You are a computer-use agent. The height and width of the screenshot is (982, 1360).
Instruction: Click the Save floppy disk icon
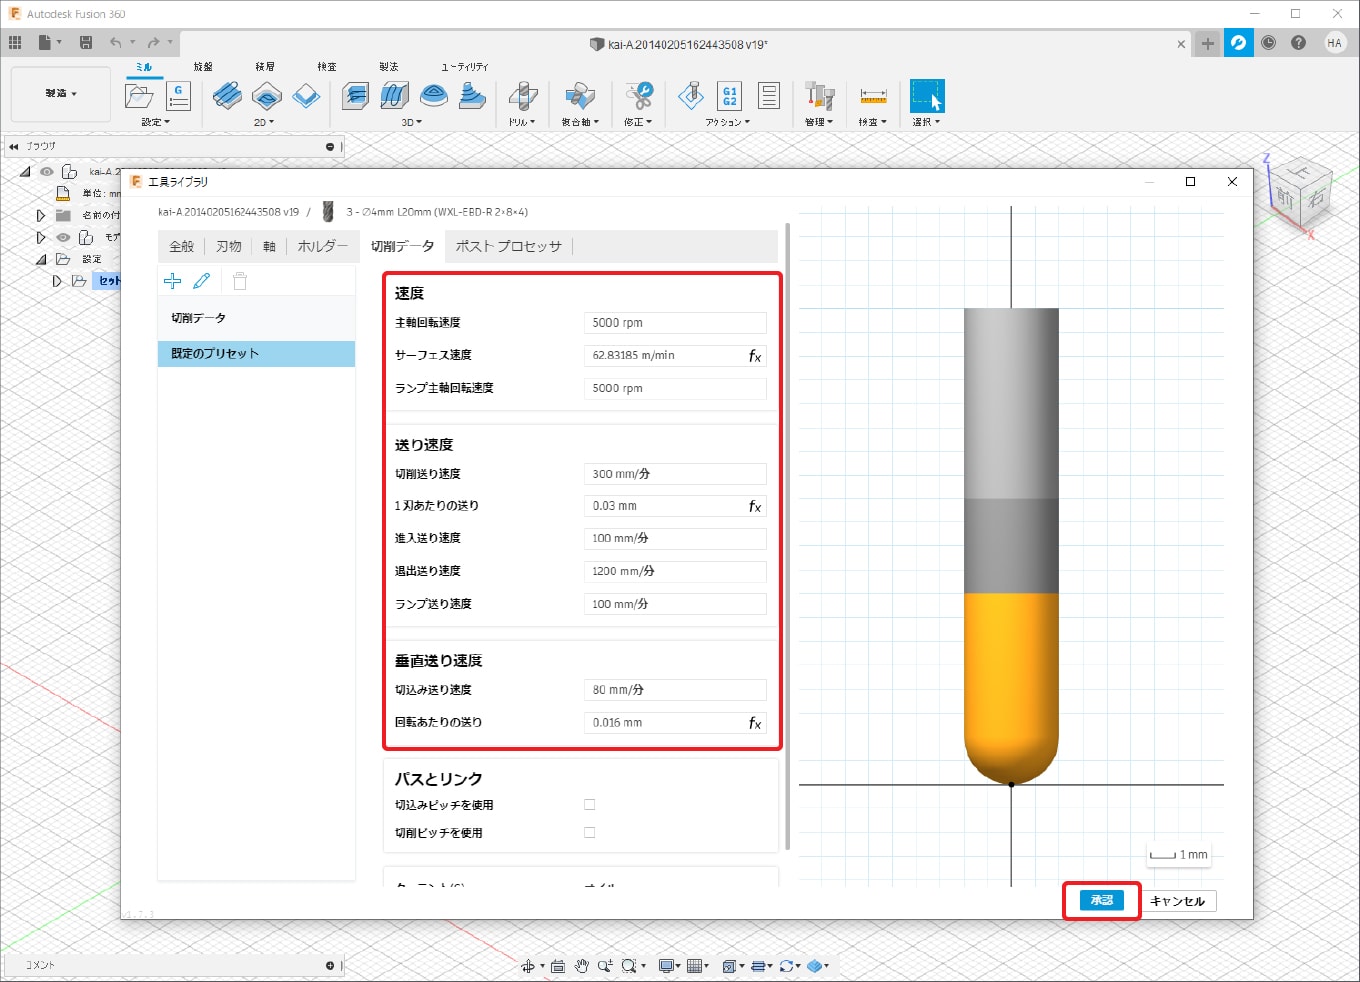(x=86, y=42)
